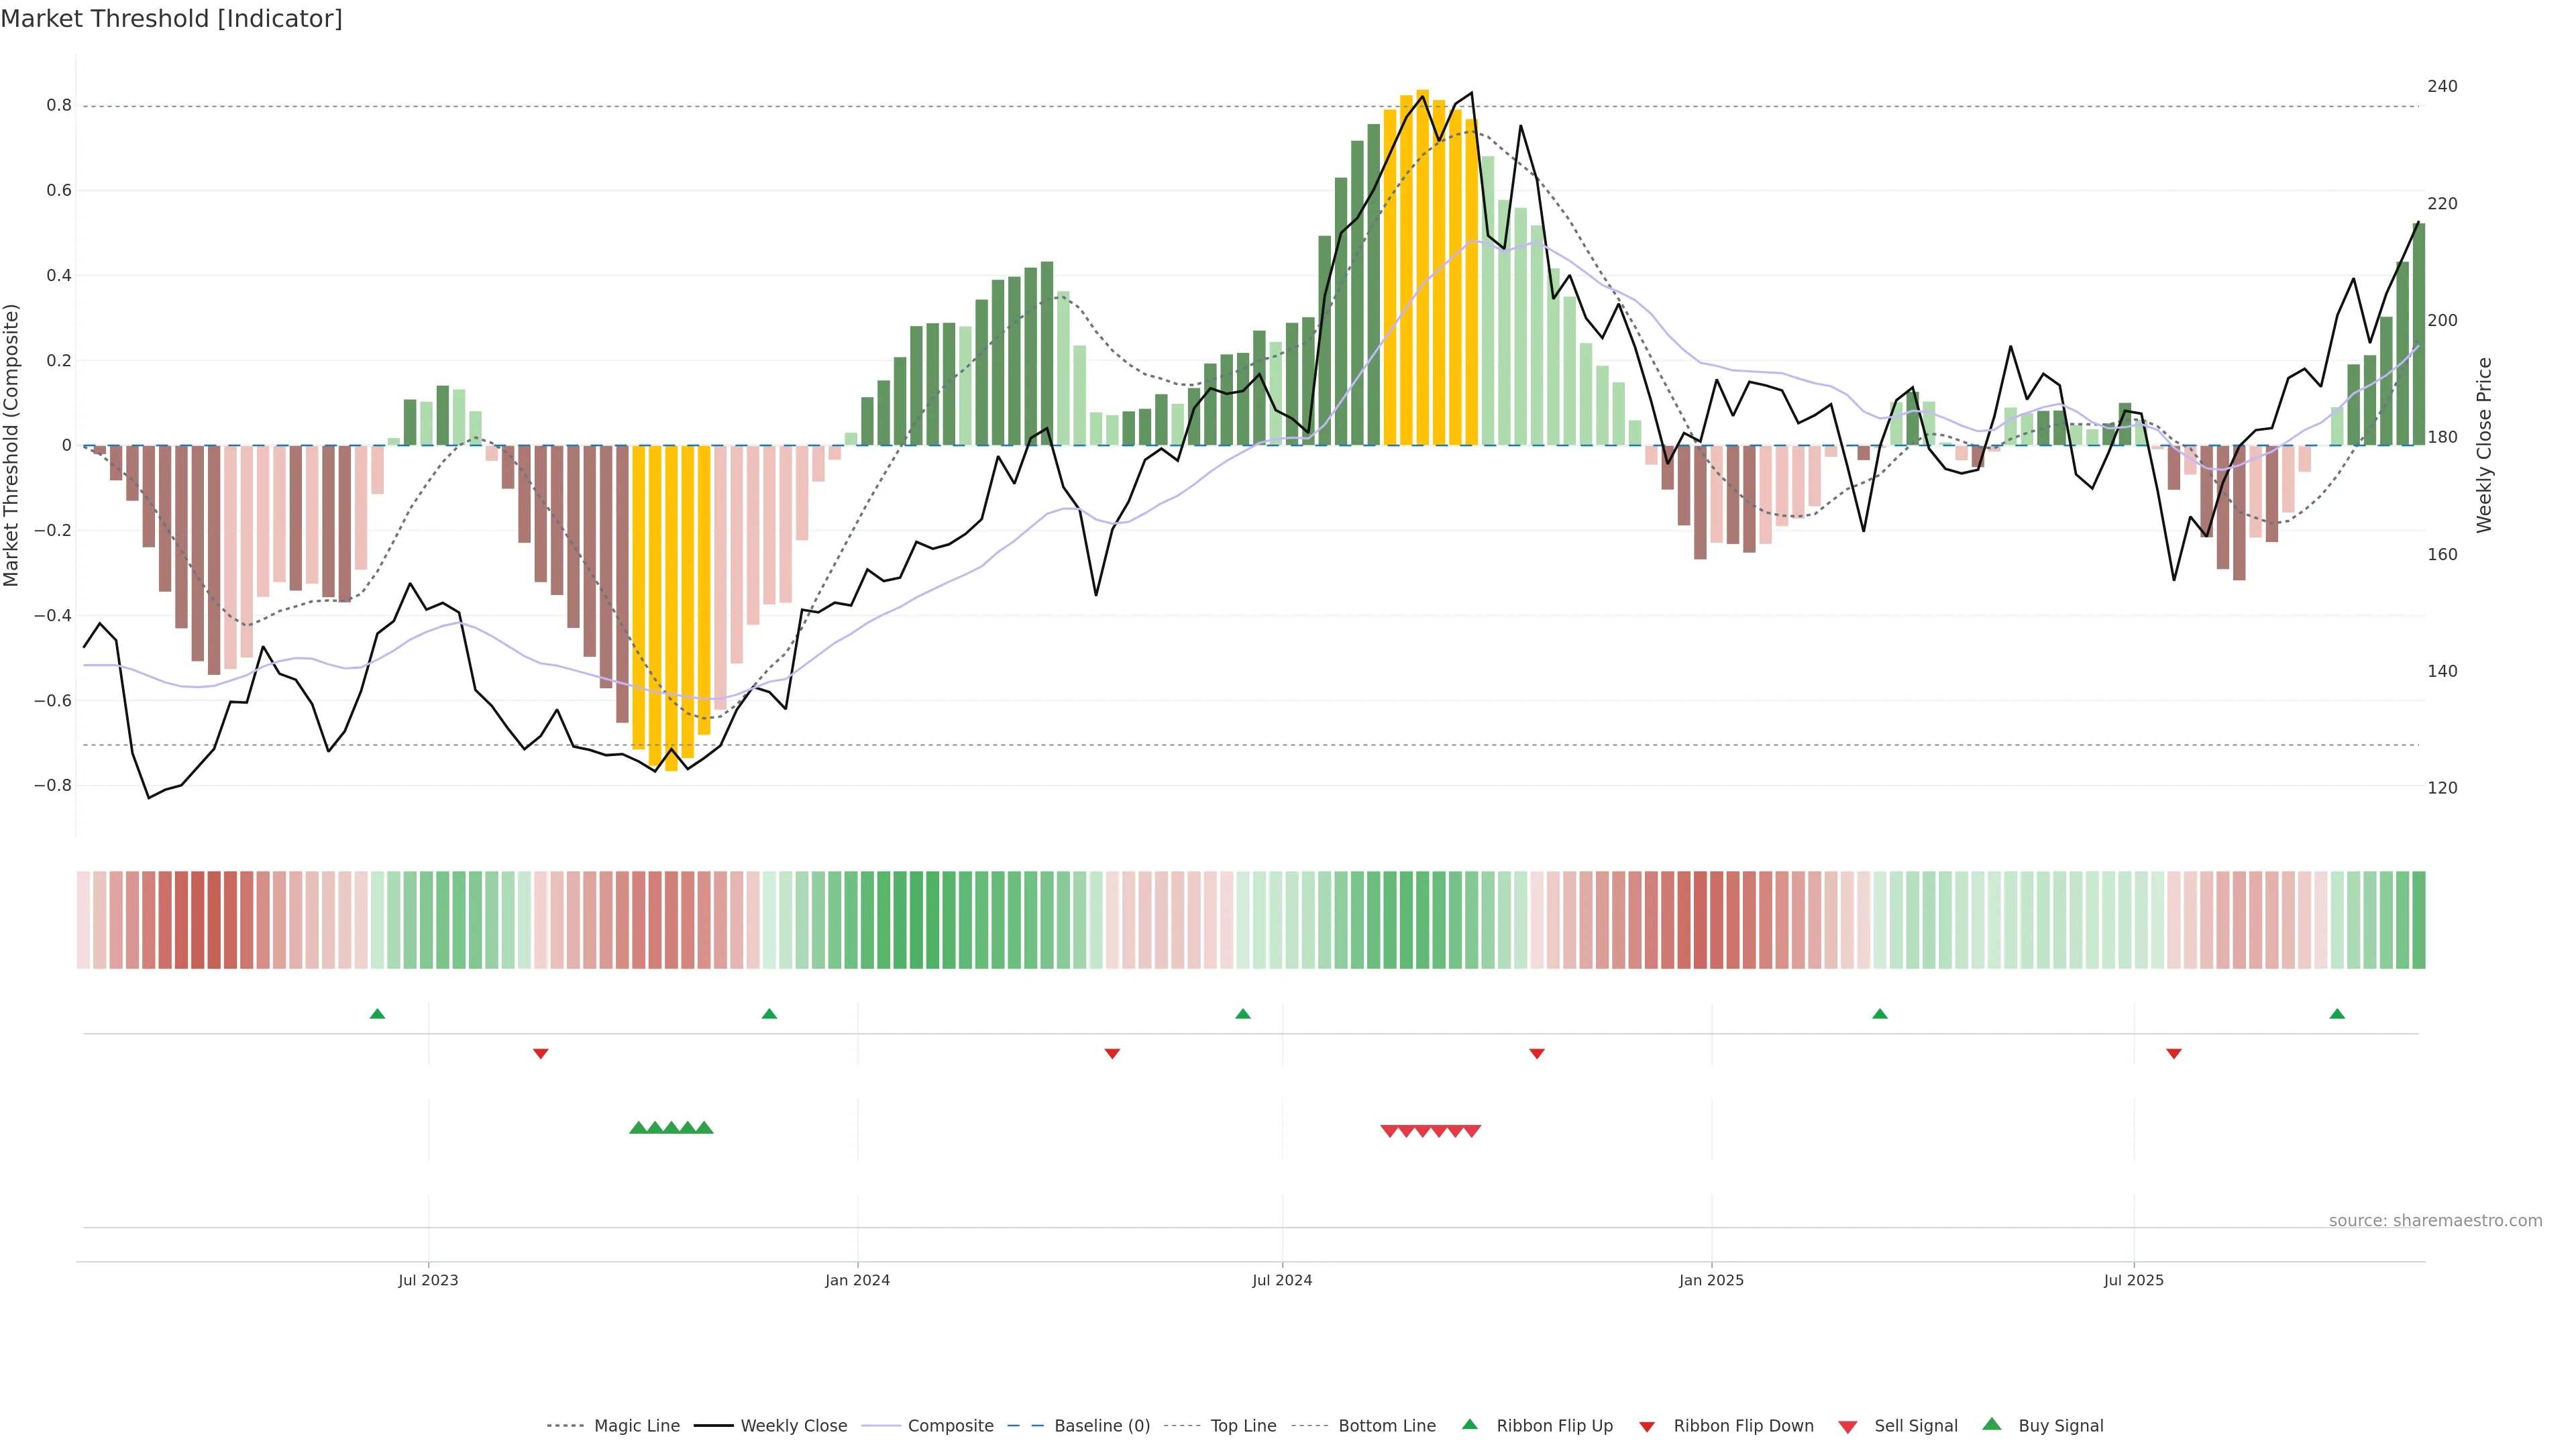Click the source: sharemaestro.com text
Viewport: 2576px width, 1449px height.
[x=2435, y=1221]
